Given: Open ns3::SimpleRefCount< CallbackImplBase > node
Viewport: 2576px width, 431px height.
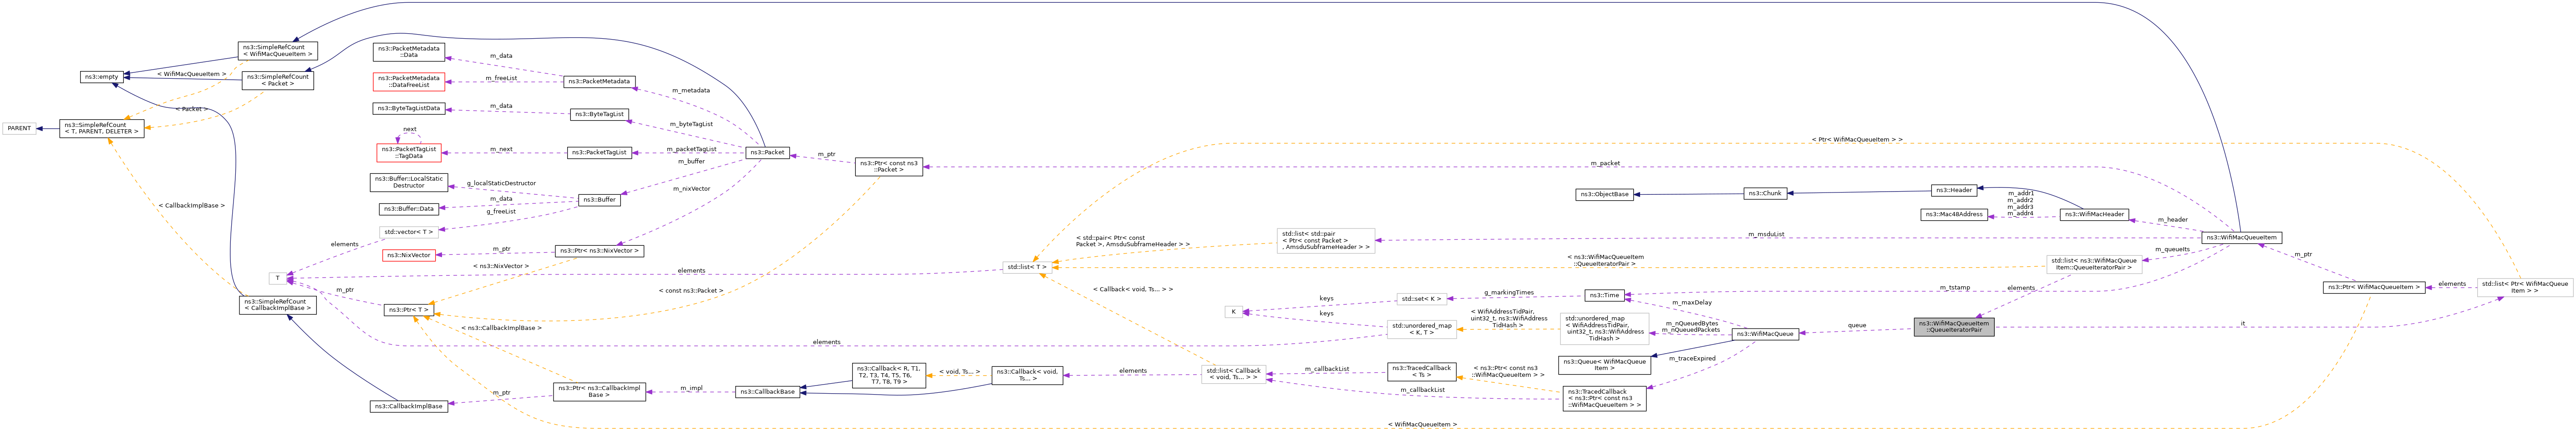Looking at the screenshot, I should point(278,305).
